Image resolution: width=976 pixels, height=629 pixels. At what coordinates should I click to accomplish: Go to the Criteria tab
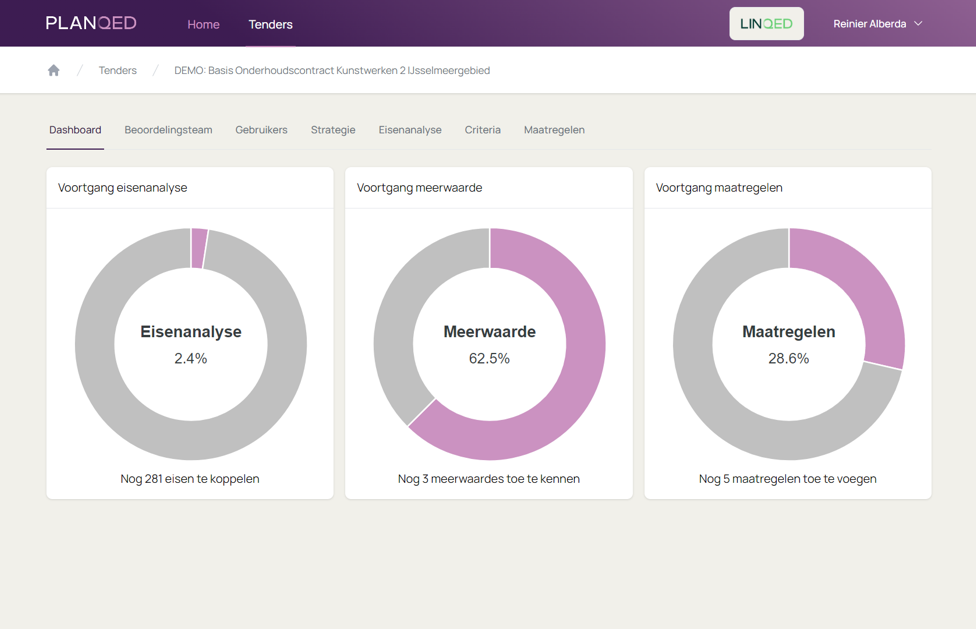pos(482,130)
